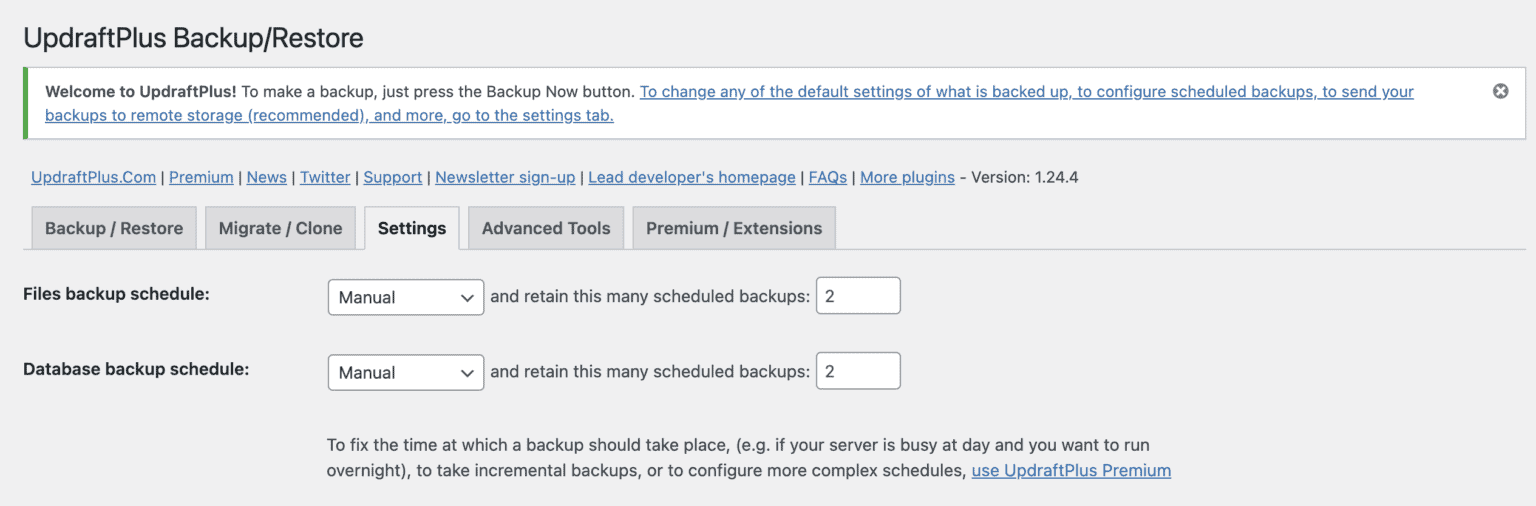1536x506 pixels.
Task: Click the use UpdraftPlus Premium link
Action: tap(1071, 470)
